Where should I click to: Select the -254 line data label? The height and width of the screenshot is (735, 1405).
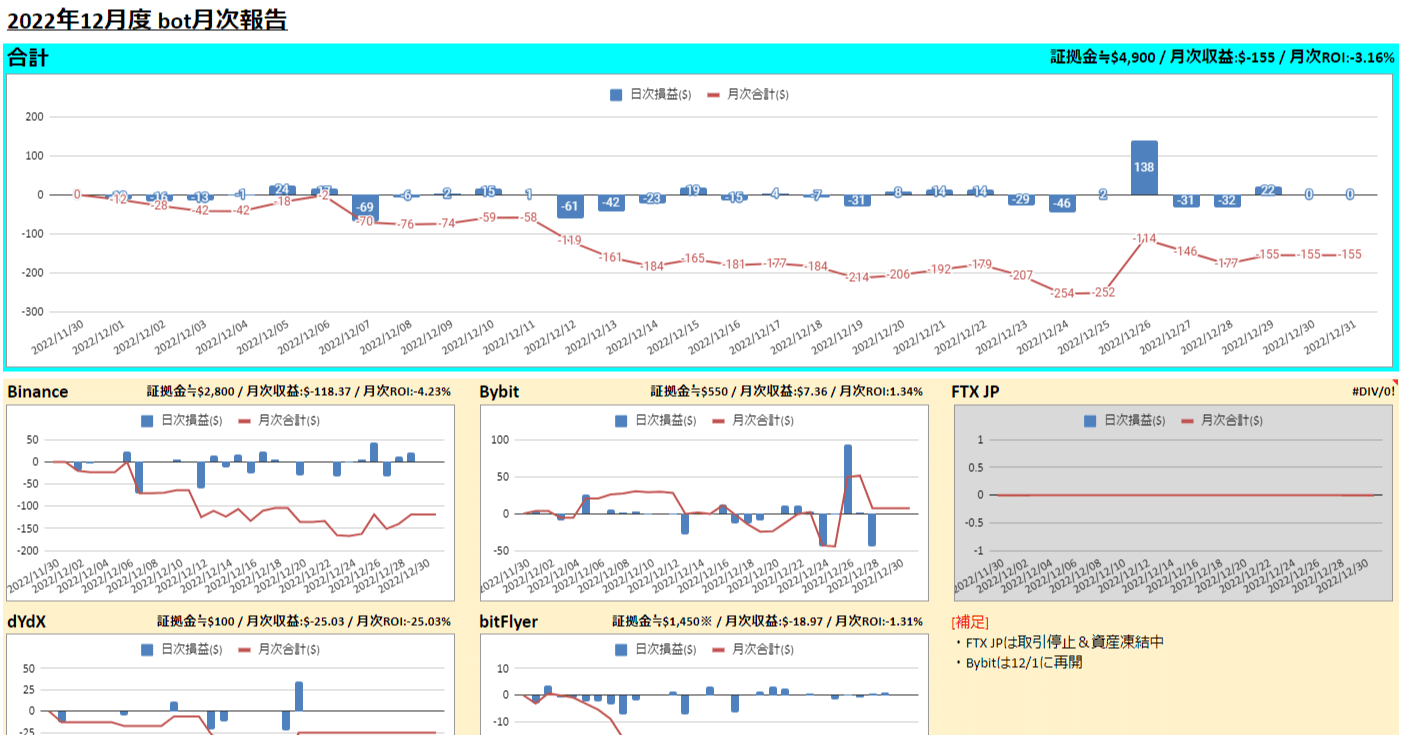(1062, 293)
